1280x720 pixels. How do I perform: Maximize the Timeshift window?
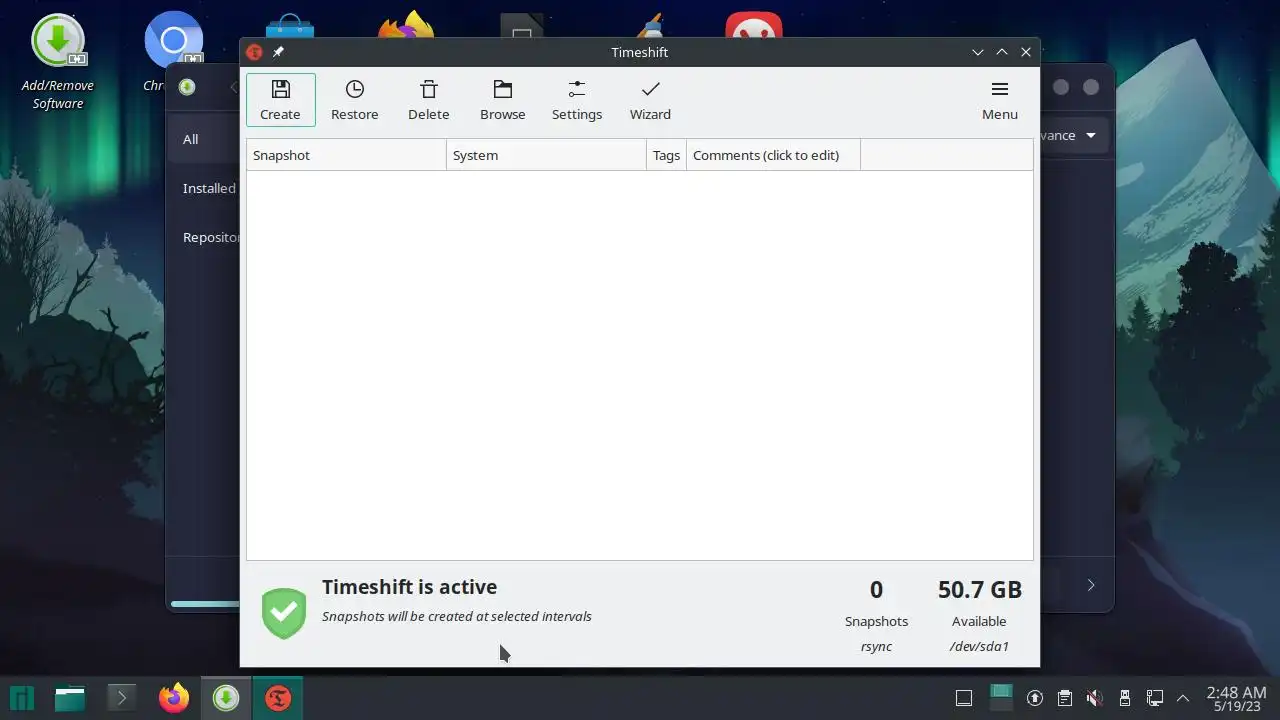[1002, 52]
